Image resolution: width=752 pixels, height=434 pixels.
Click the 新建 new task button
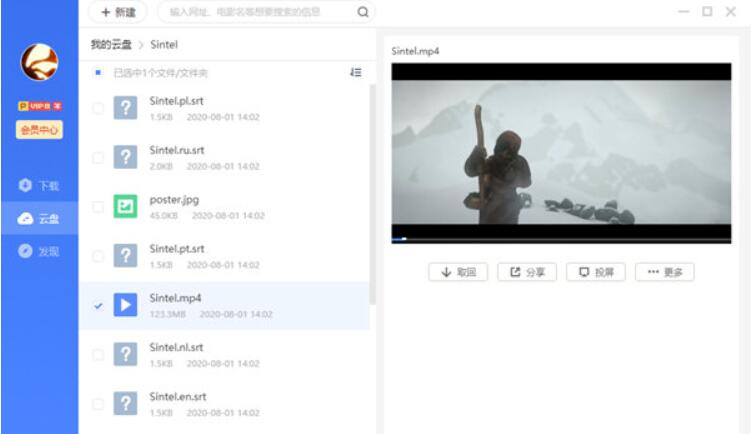coord(118,12)
